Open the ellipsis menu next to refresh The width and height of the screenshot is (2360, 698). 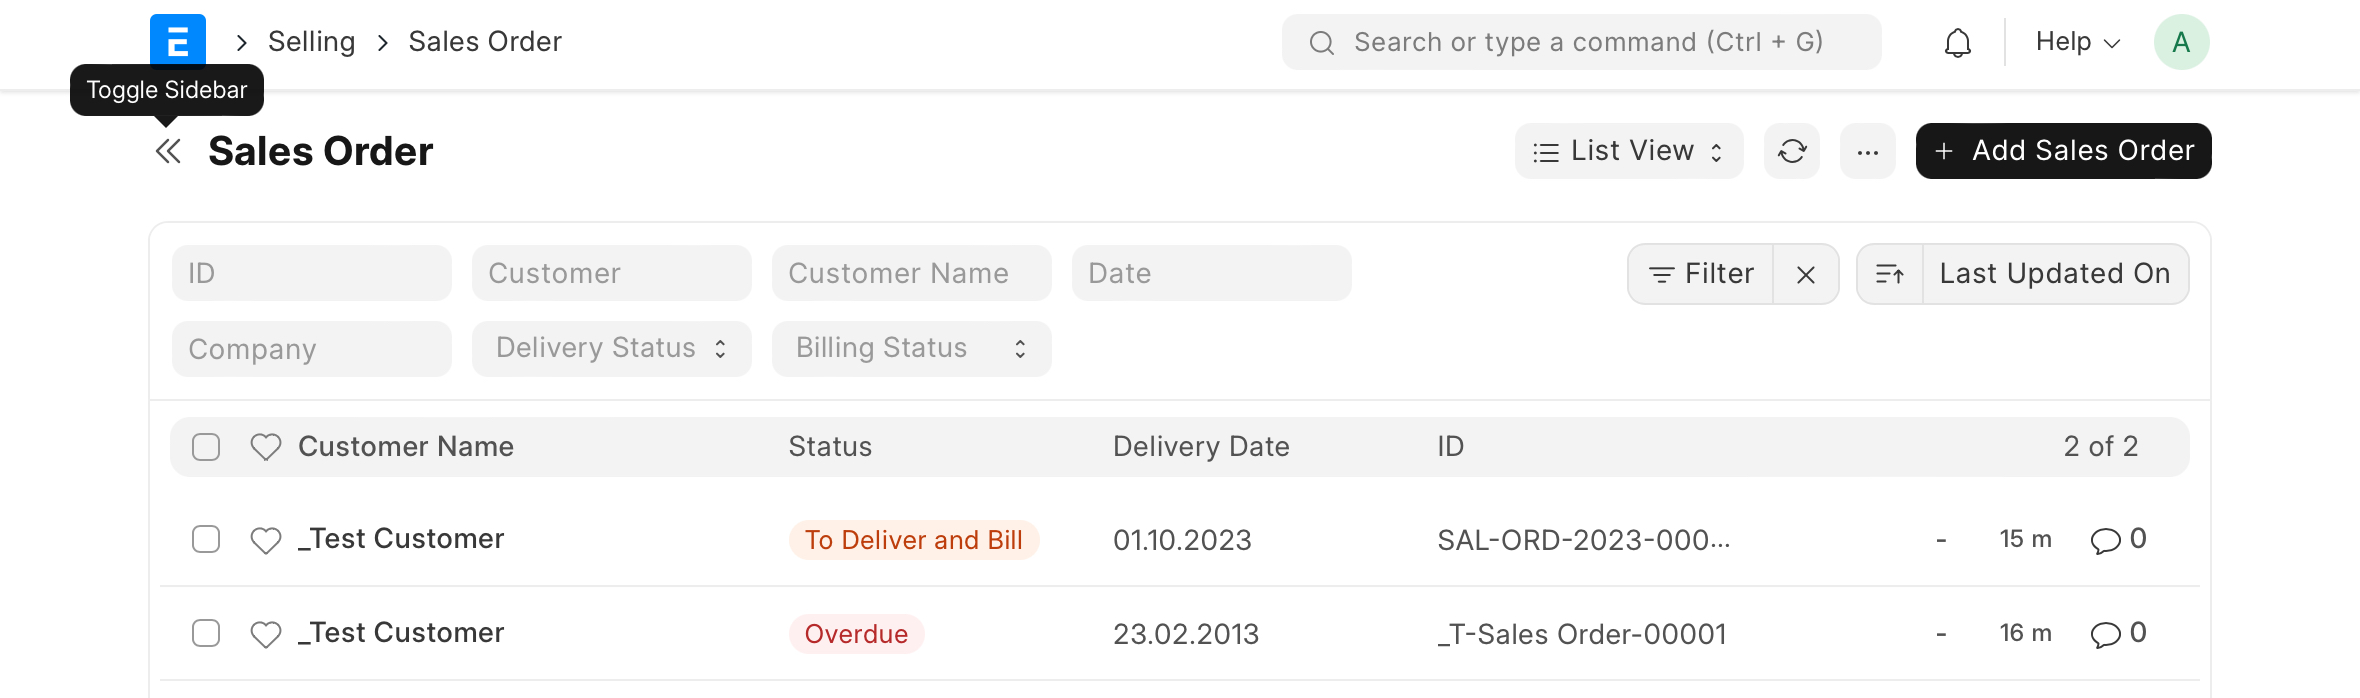1867,150
